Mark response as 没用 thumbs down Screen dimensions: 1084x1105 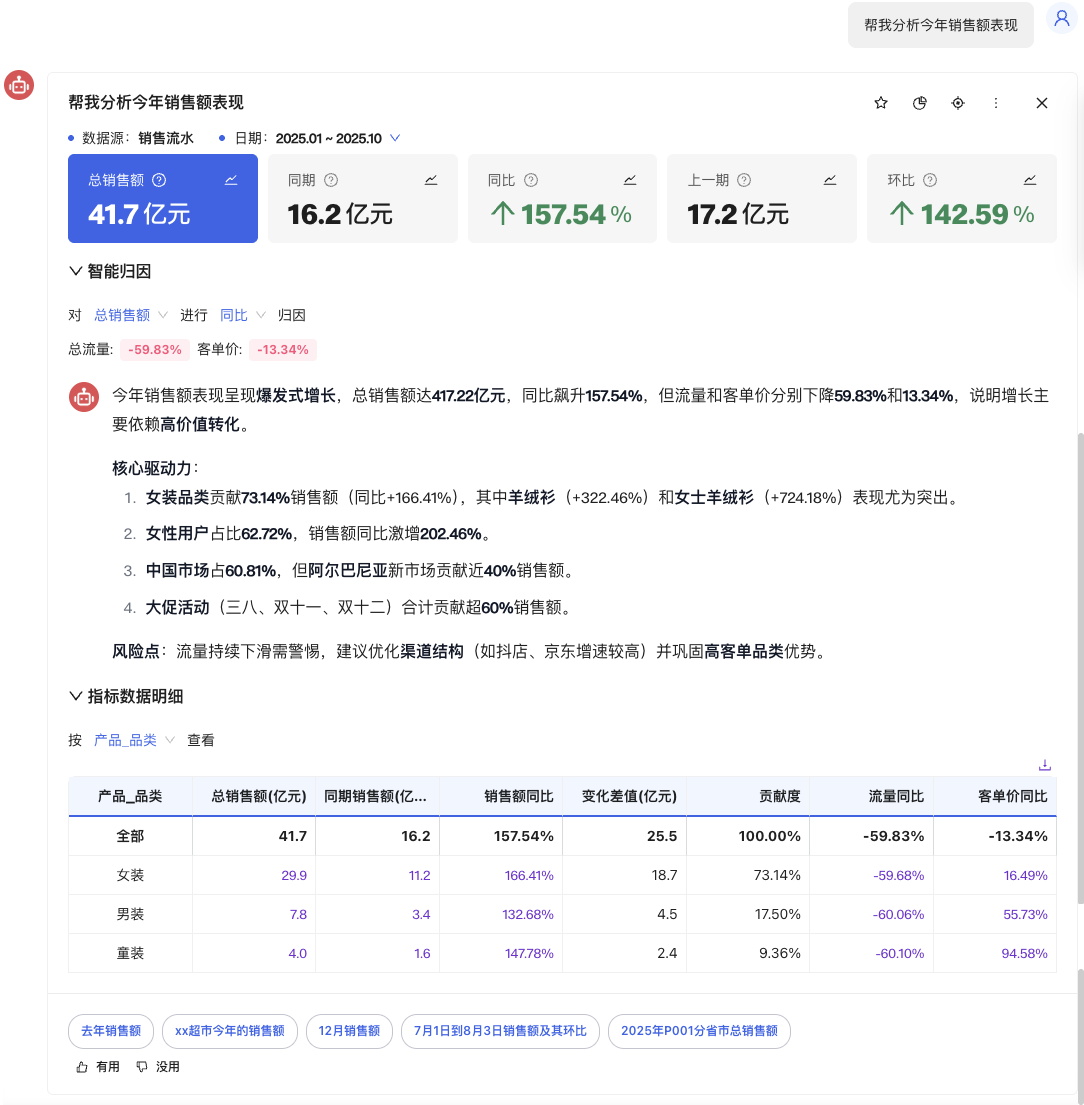(158, 1067)
